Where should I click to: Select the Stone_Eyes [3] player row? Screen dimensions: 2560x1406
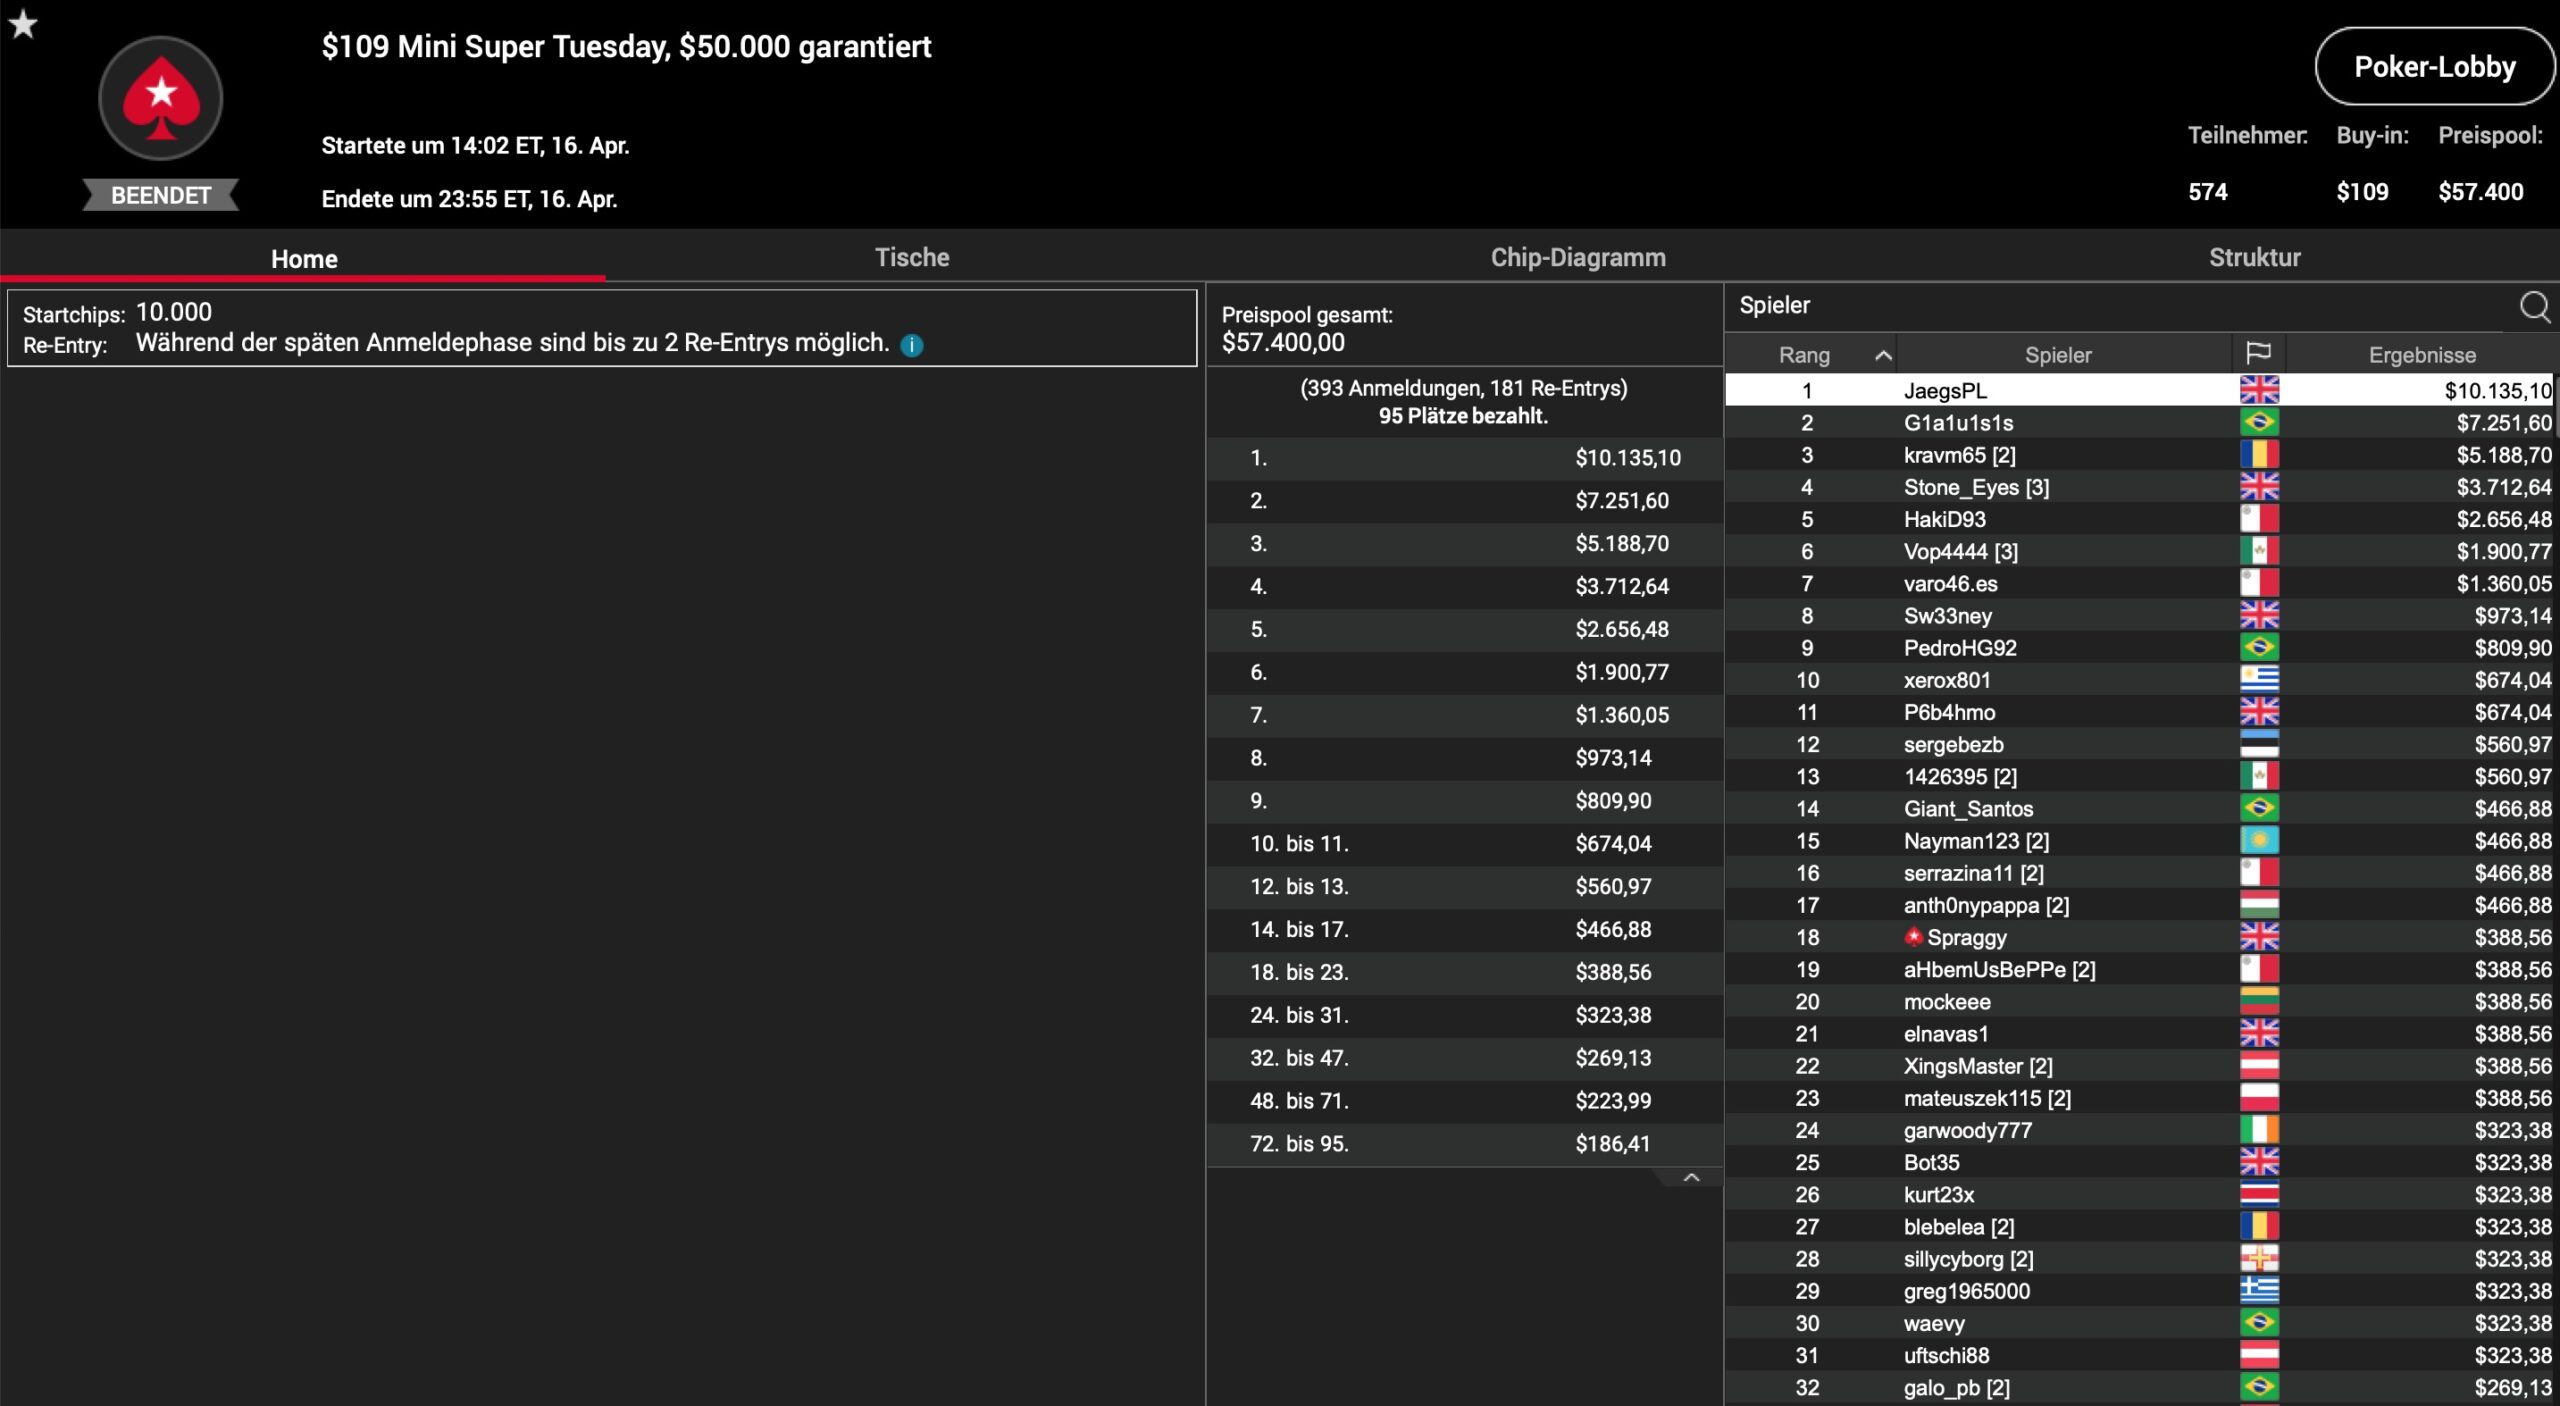tap(1975, 487)
